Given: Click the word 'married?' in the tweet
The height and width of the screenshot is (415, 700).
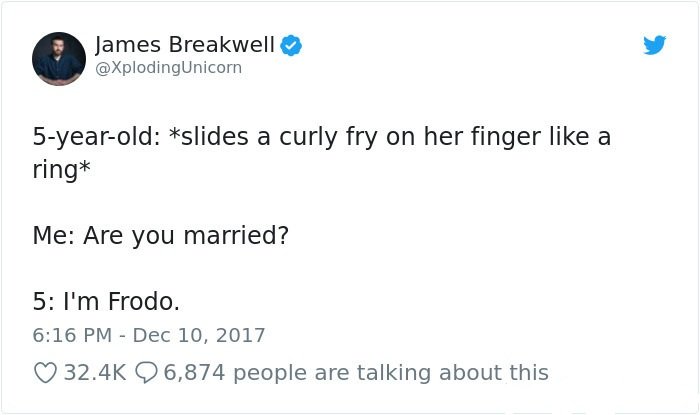Looking at the screenshot, I should click(x=236, y=236).
